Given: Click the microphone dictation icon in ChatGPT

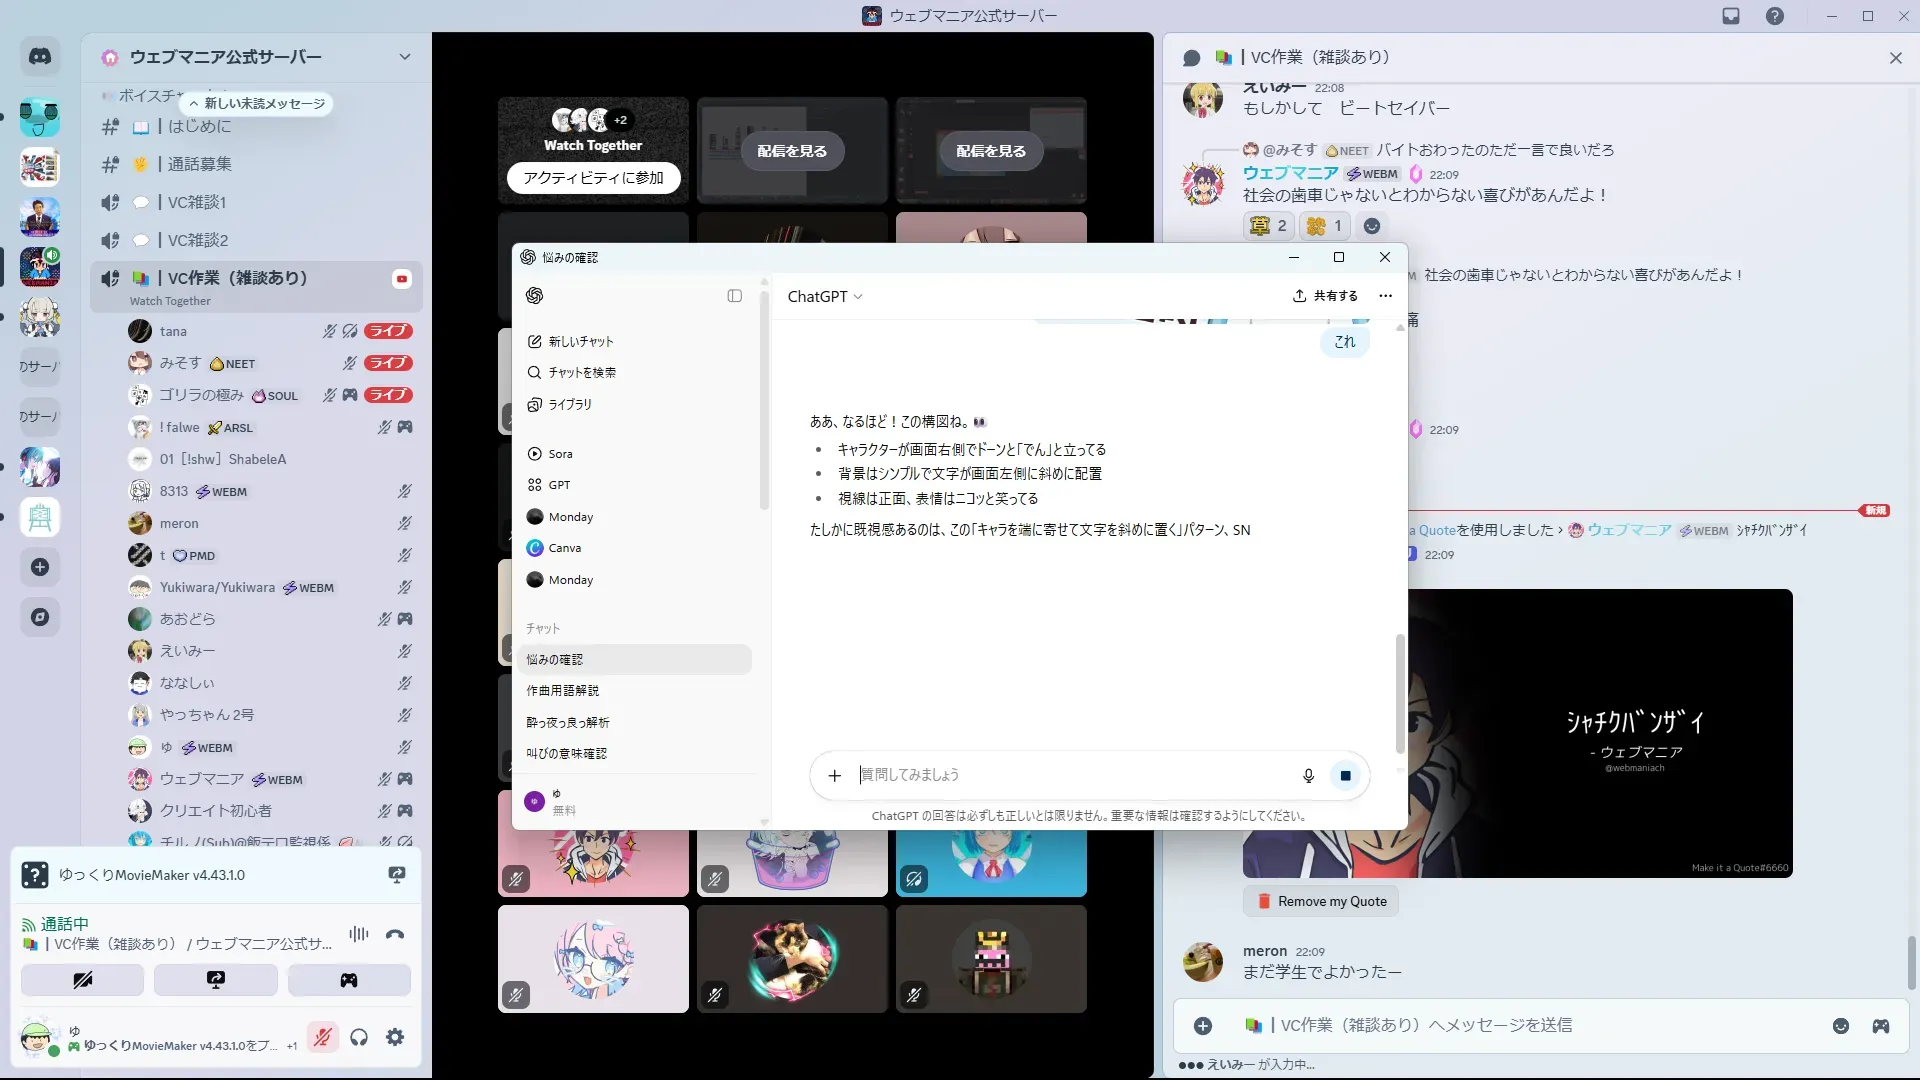Looking at the screenshot, I should pyautogui.click(x=1308, y=776).
